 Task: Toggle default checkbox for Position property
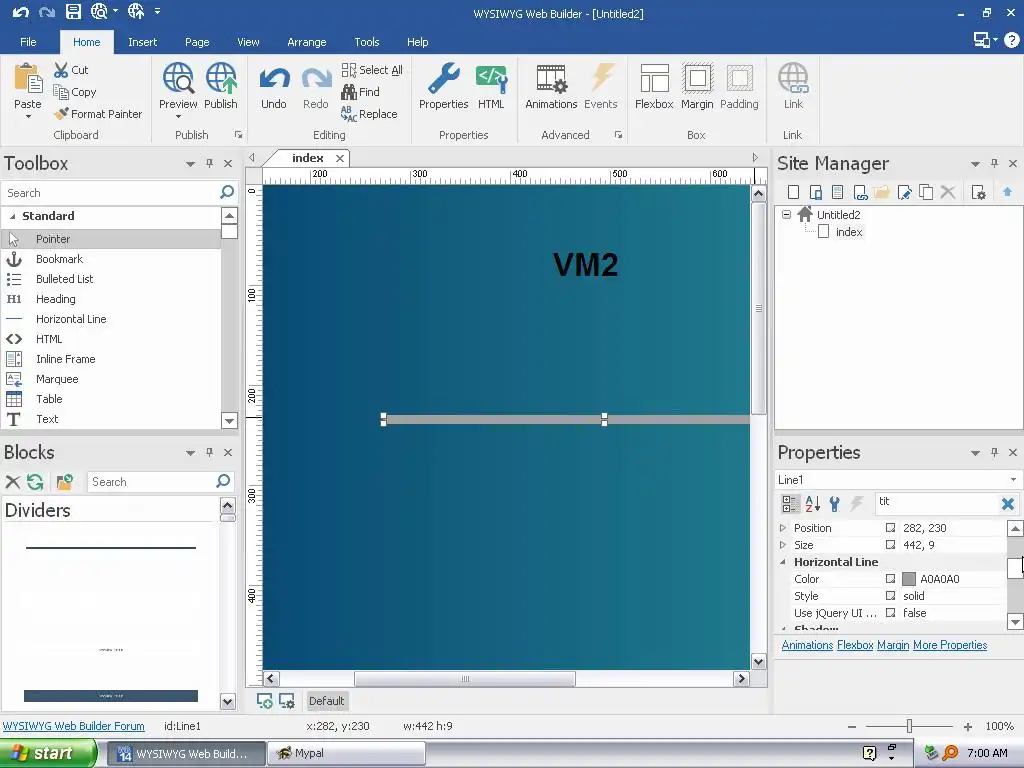point(890,528)
